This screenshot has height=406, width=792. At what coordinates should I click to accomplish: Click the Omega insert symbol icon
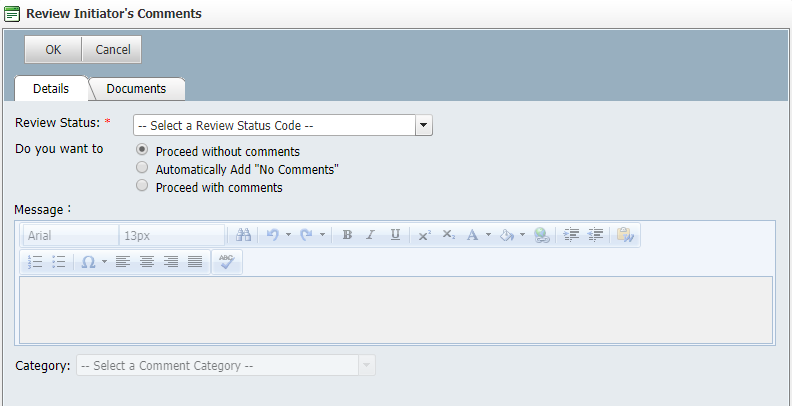point(88,262)
